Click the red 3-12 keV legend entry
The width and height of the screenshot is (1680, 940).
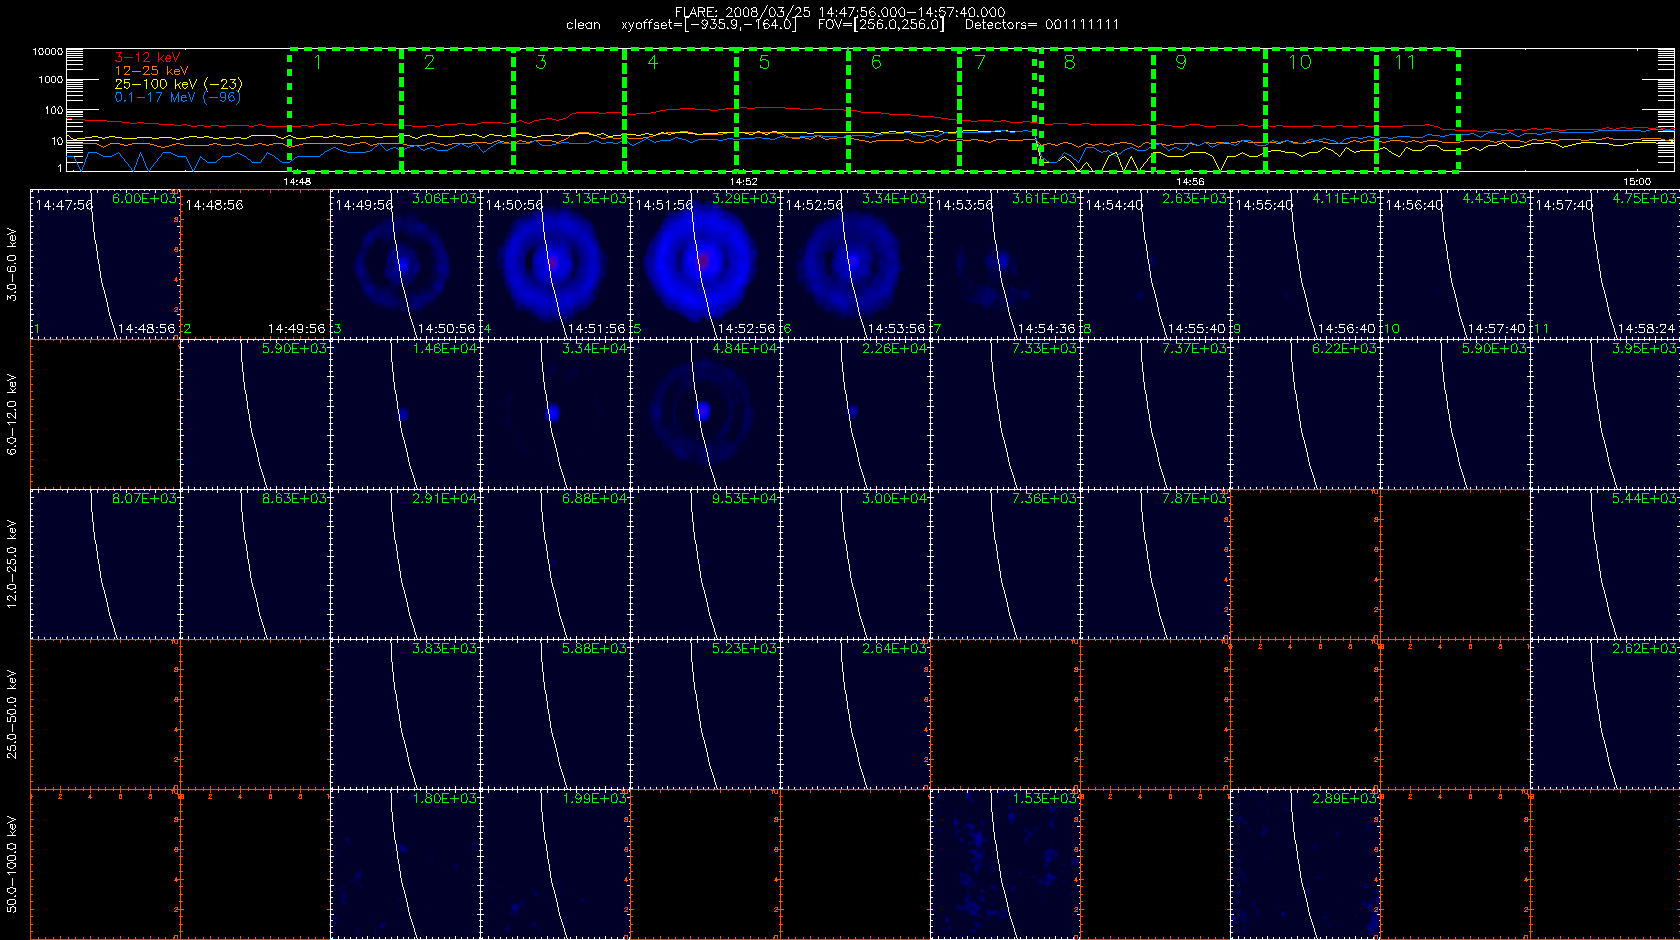pos(147,58)
